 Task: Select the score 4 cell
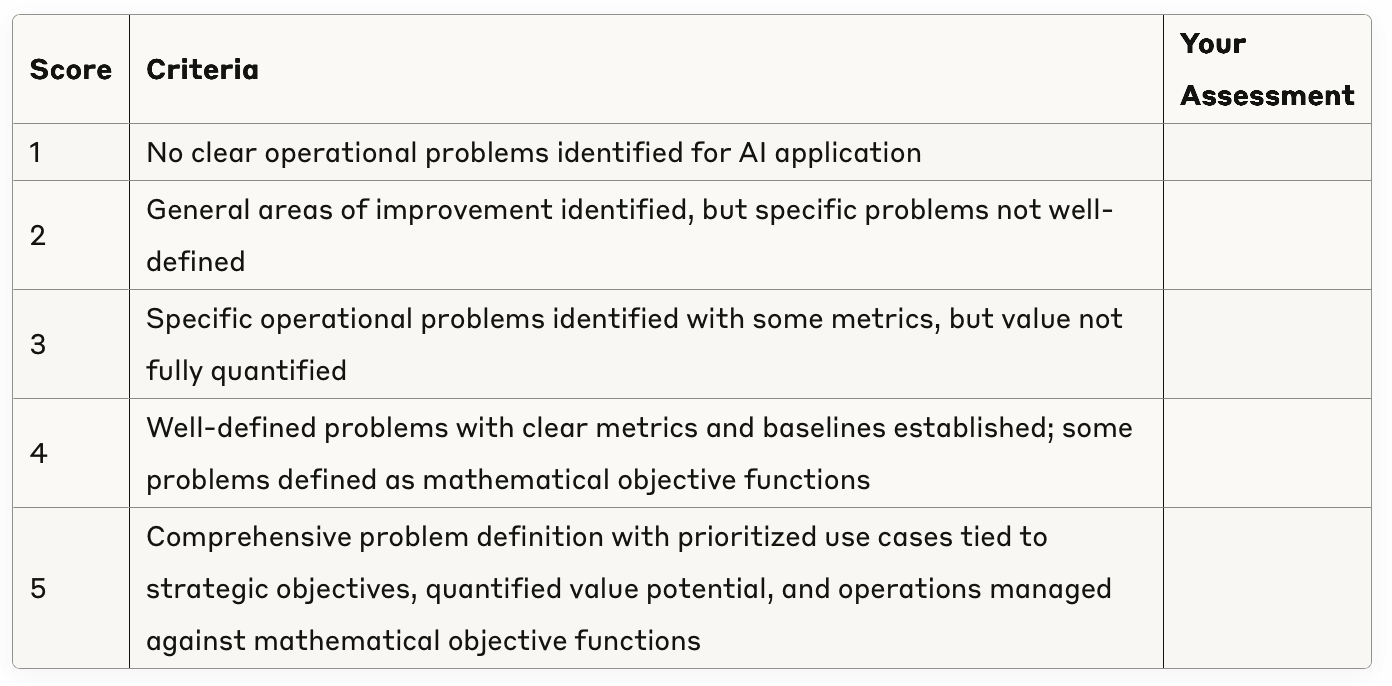coord(38,454)
